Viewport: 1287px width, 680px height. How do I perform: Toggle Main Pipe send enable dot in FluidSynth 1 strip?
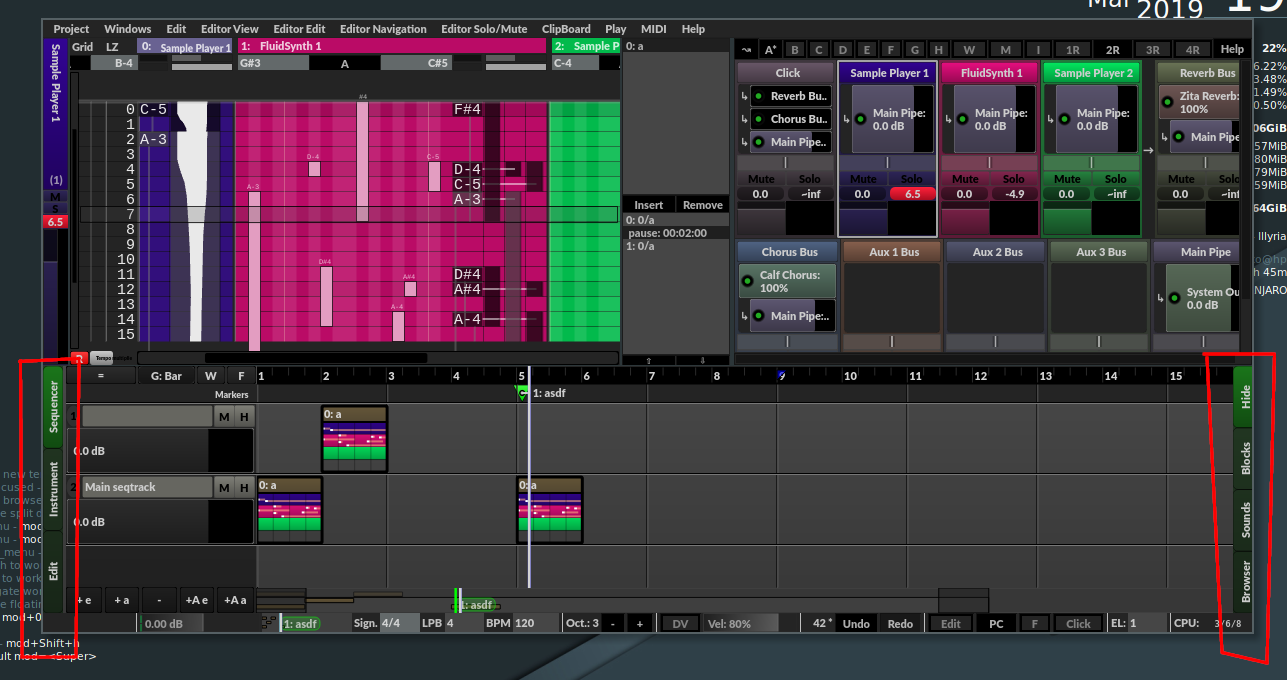click(x=962, y=119)
